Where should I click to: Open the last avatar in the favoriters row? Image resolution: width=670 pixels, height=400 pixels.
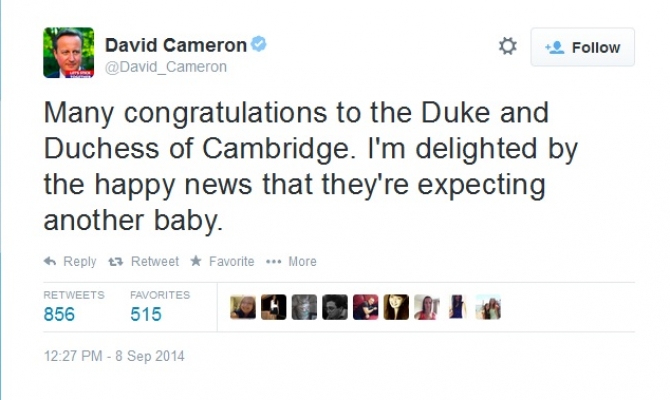pos(488,307)
